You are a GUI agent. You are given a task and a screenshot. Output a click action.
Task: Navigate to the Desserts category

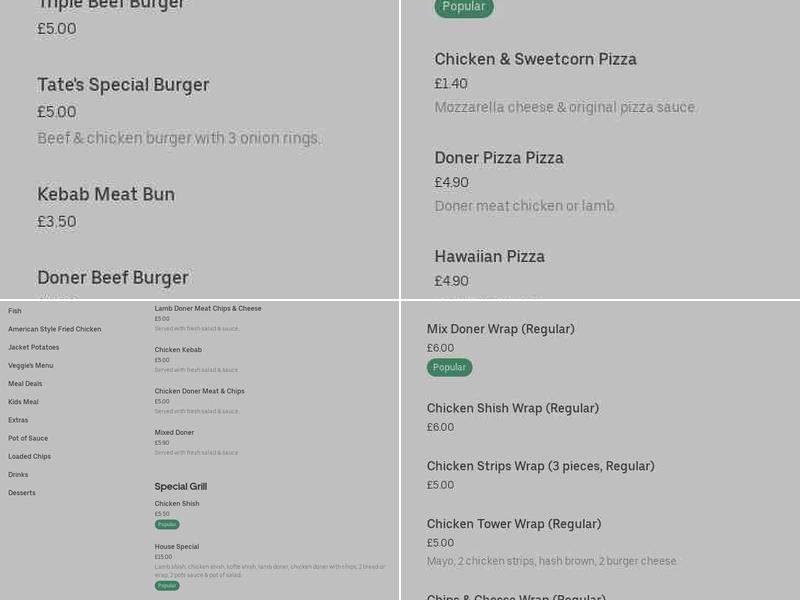tap(21, 492)
